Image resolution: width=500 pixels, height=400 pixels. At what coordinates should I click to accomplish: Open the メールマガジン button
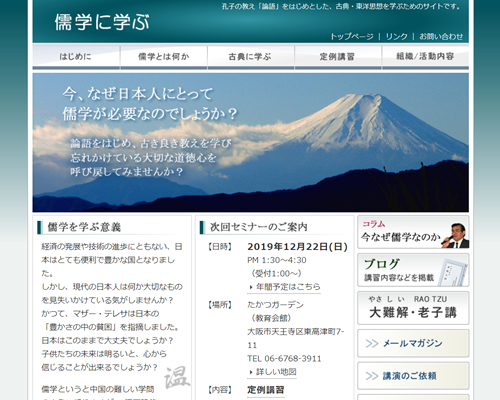413,343
